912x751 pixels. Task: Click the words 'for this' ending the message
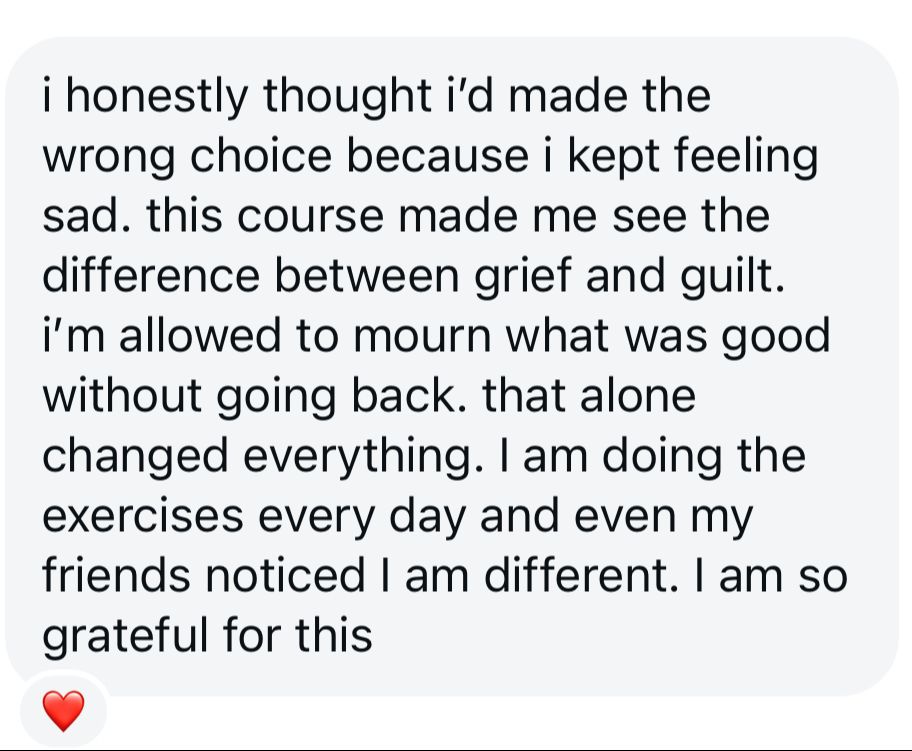(x=297, y=634)
